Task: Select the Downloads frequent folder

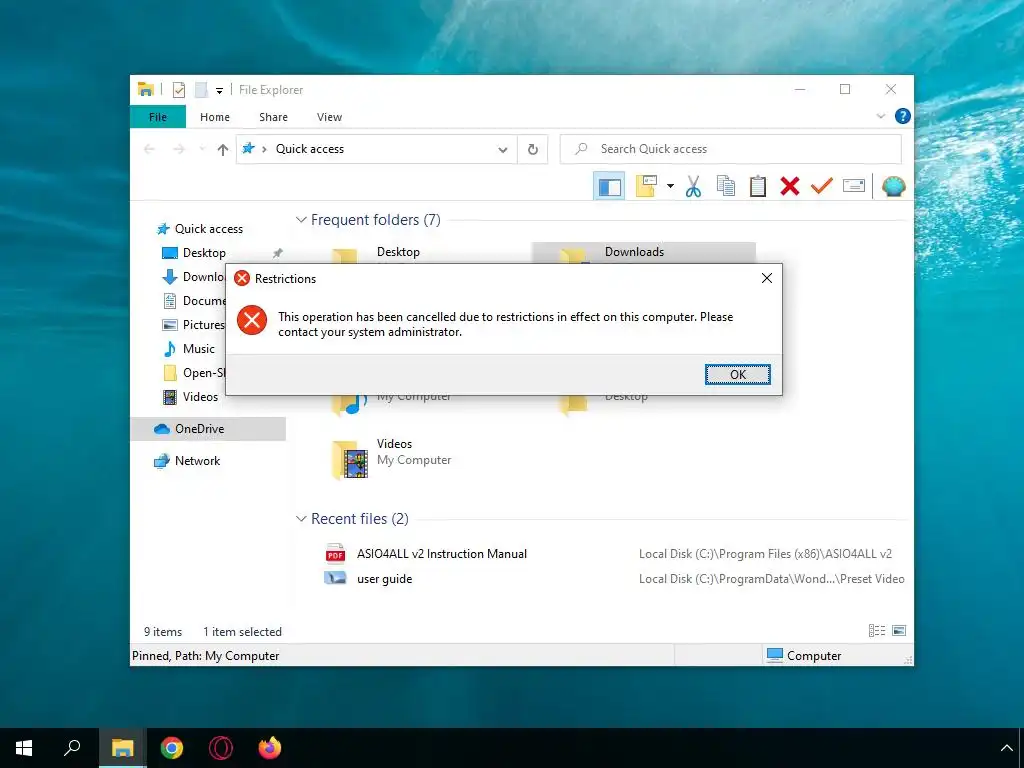Action: (643, 253)
